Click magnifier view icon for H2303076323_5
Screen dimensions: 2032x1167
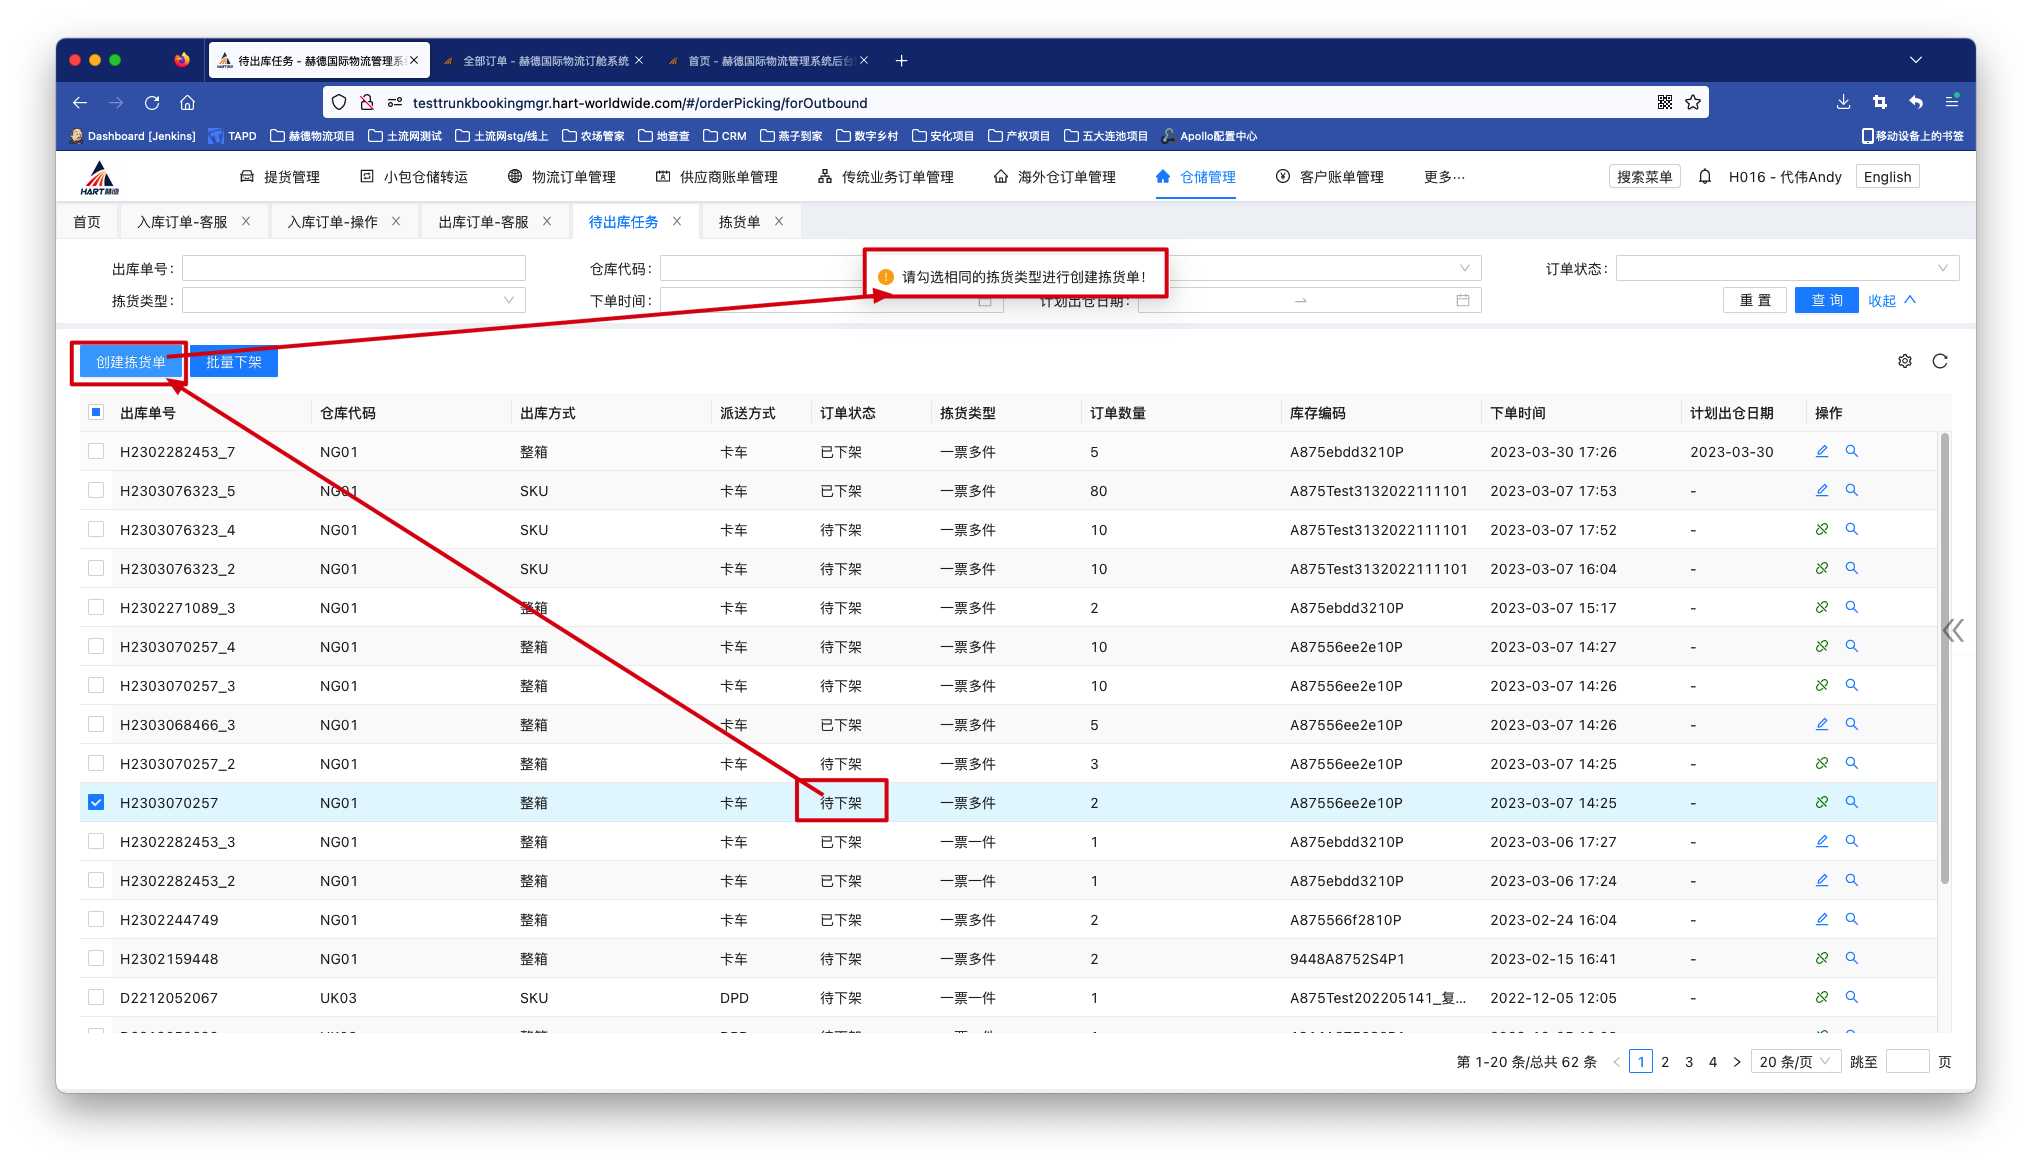pyautogui.click(x=1852, y=490)
